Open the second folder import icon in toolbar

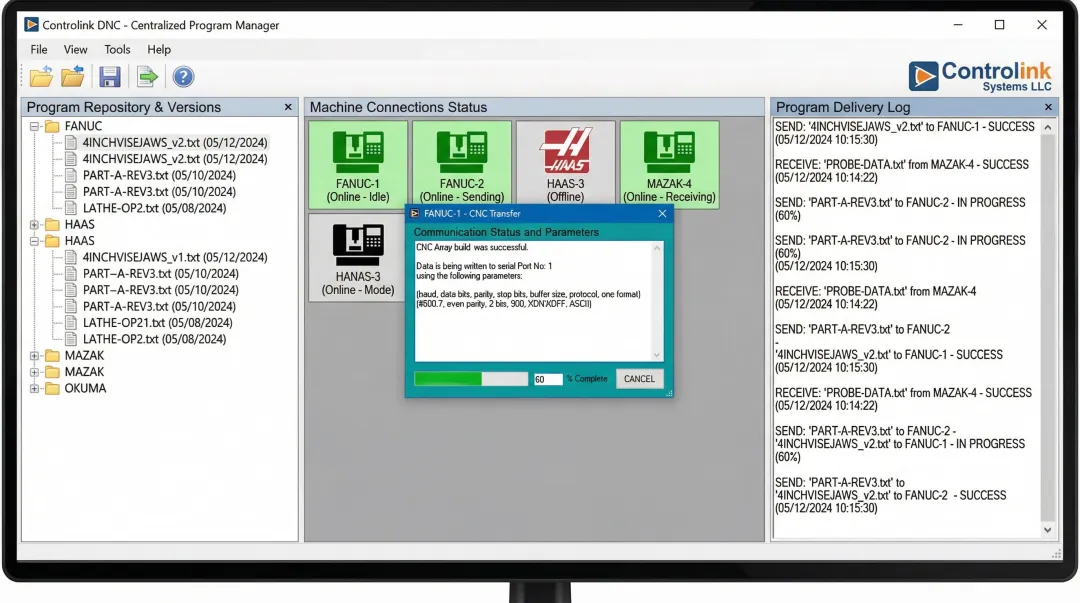pyautogui.click(x=72, y=76)
